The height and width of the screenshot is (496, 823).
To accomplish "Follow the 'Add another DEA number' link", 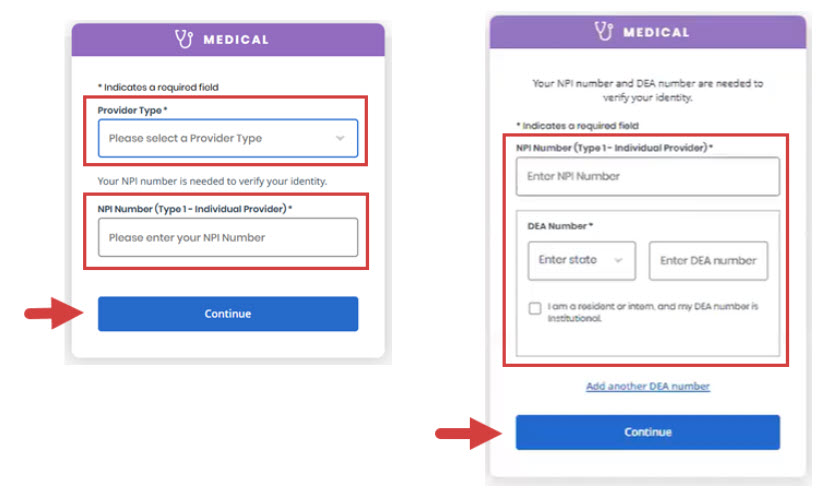I will tap(647, 386).
